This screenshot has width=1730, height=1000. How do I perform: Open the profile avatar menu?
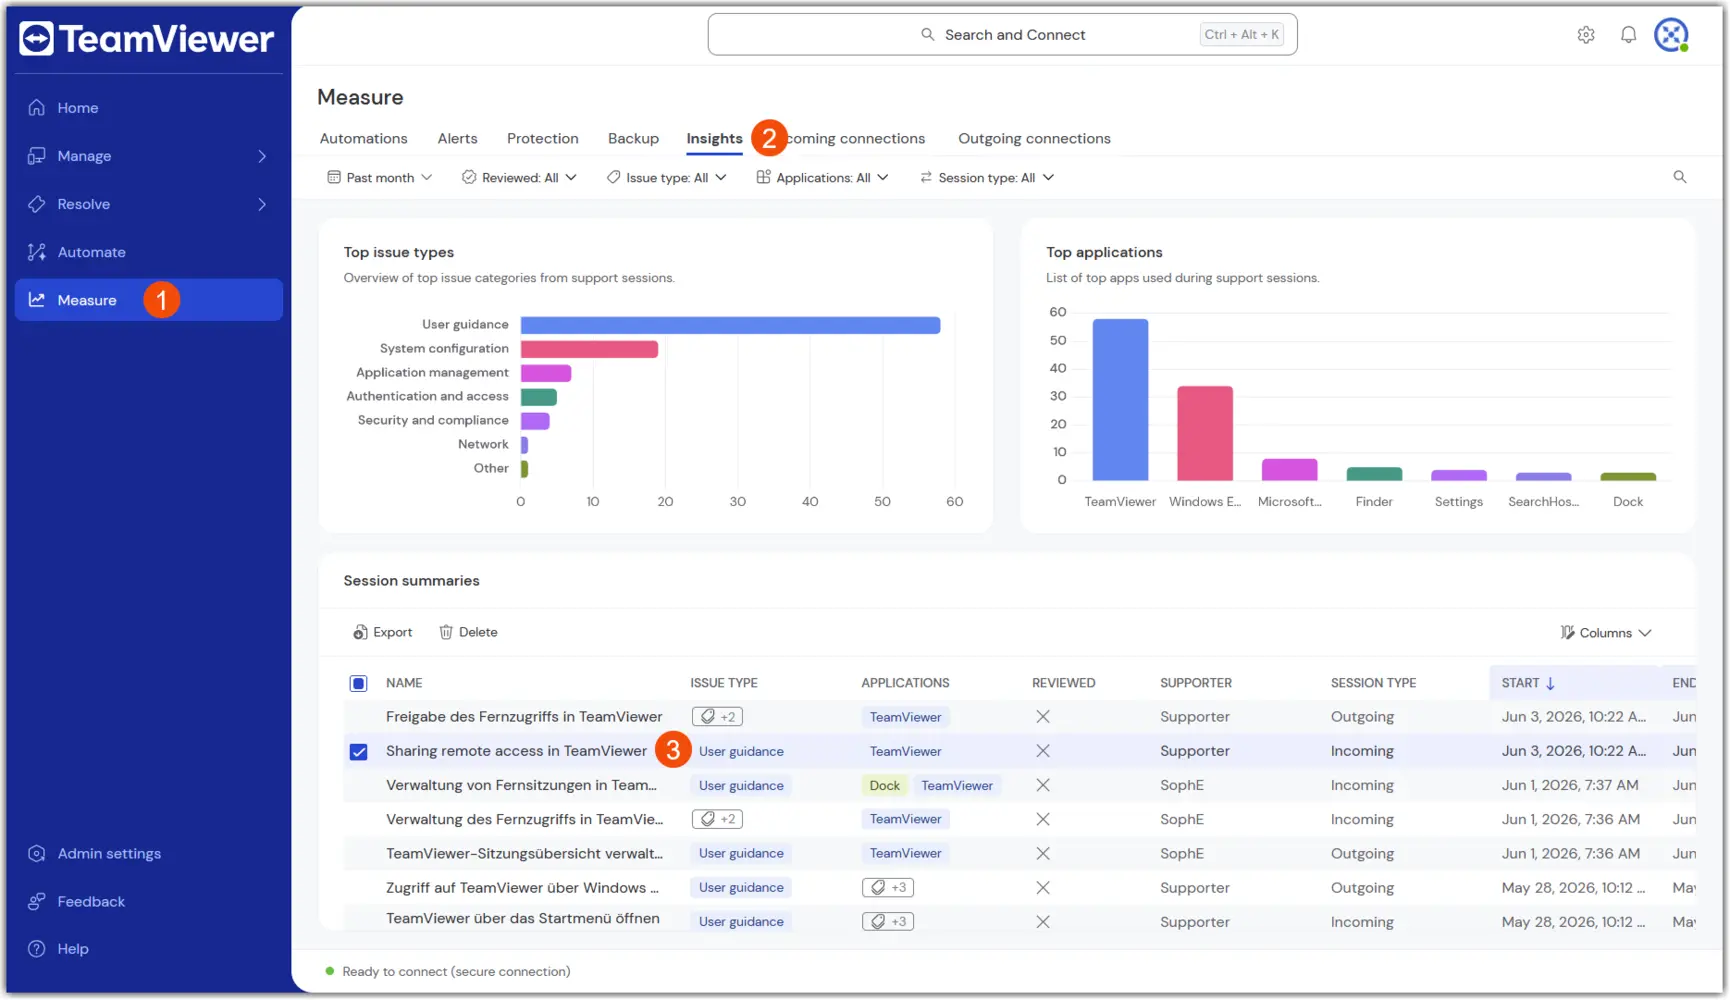pyautogui.click(x=1671, y=35)
